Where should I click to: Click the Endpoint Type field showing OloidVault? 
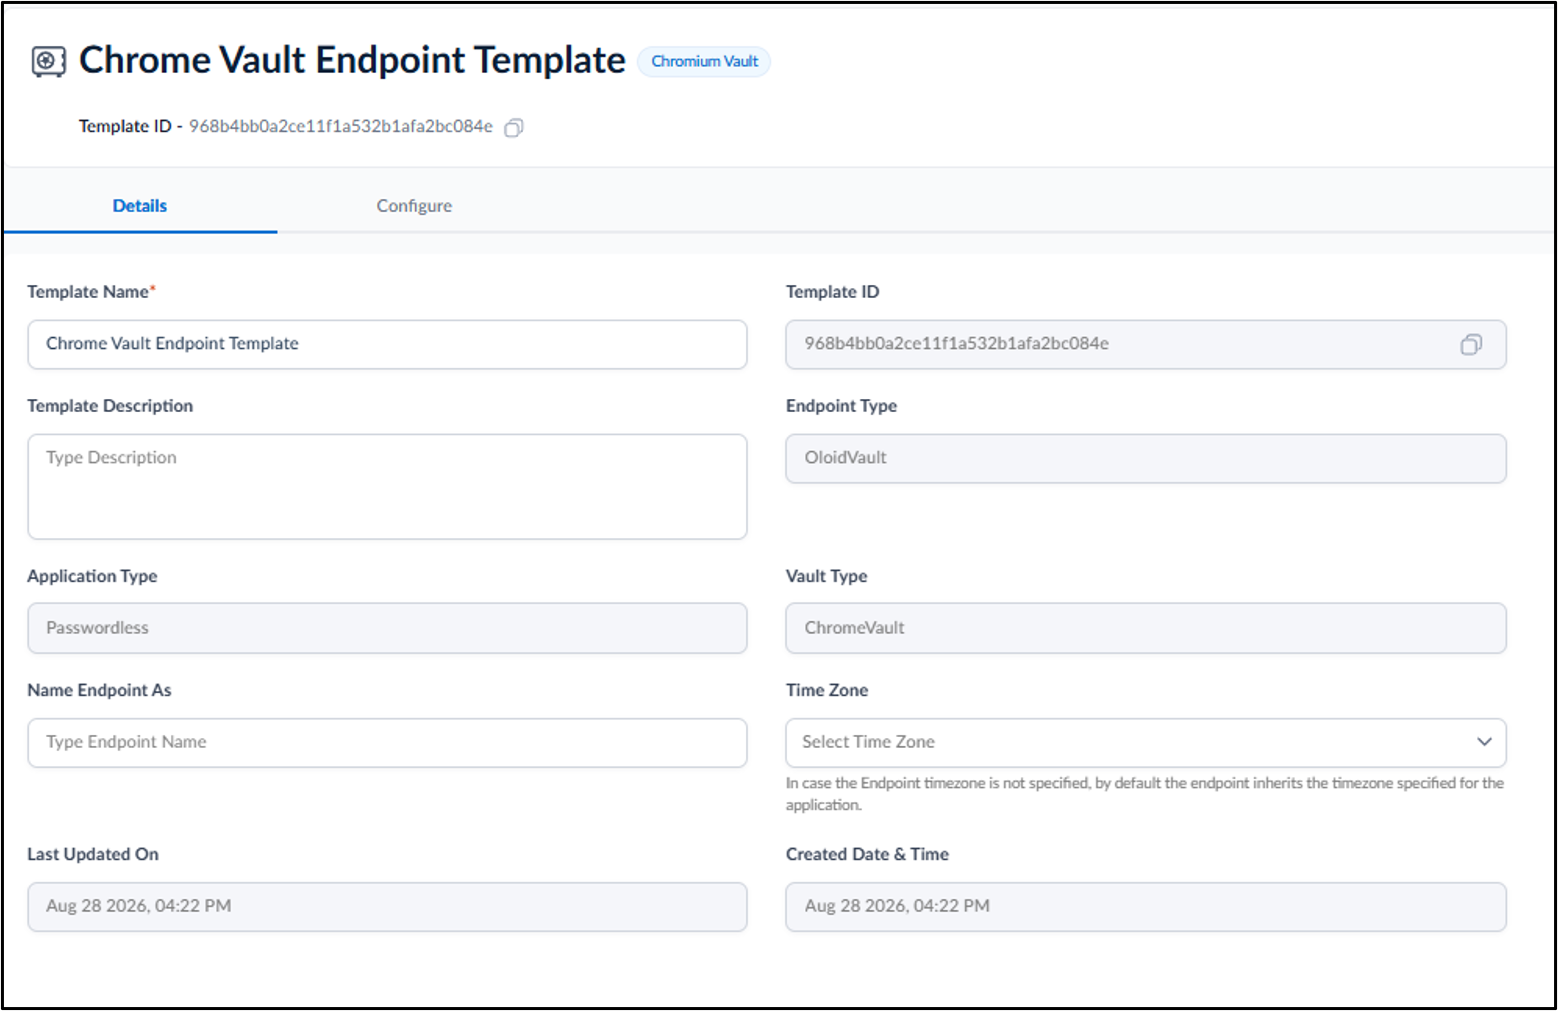pos(1146,458)
